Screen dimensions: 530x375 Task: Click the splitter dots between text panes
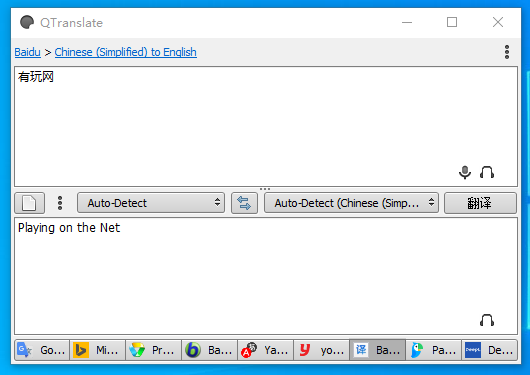(x=265, y=189)
